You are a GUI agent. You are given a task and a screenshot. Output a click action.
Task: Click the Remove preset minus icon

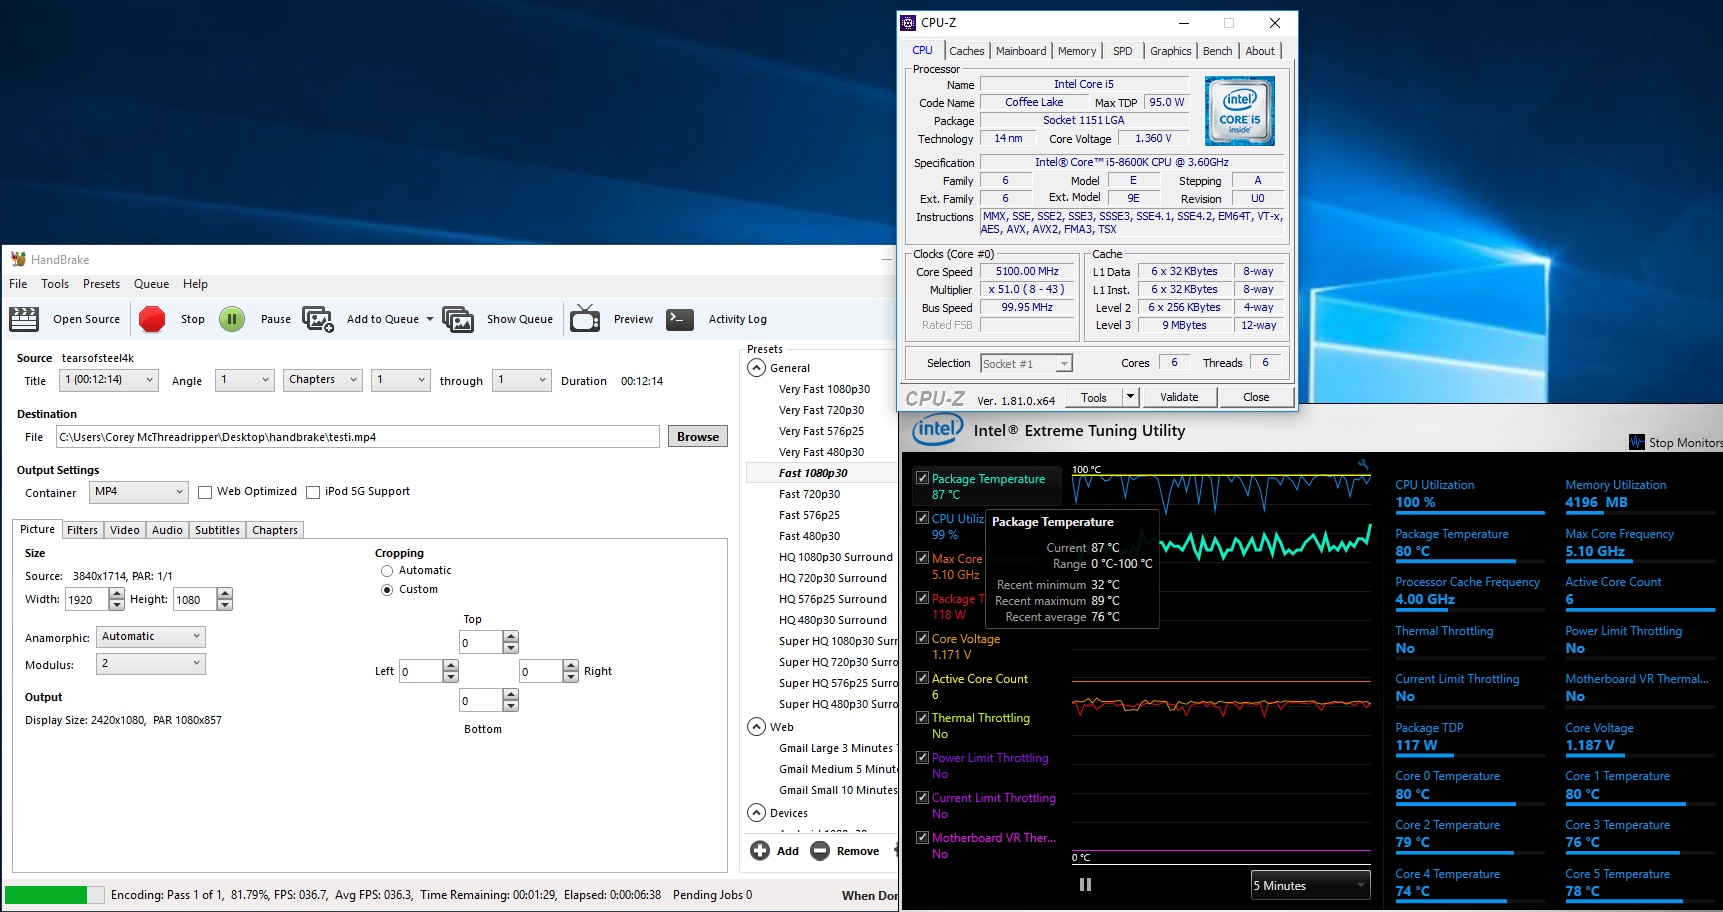[820, 851]
